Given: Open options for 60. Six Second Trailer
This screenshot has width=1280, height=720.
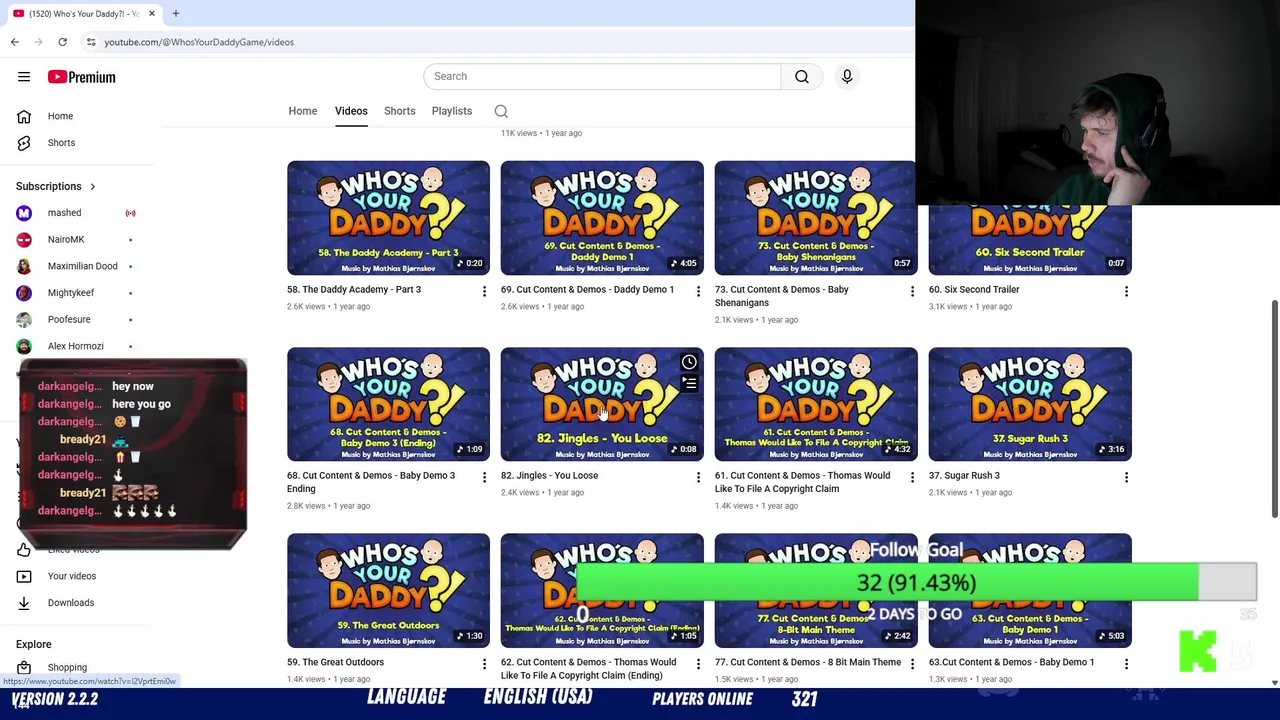Looking at the screenshot, I should [x=1126, y=291].
